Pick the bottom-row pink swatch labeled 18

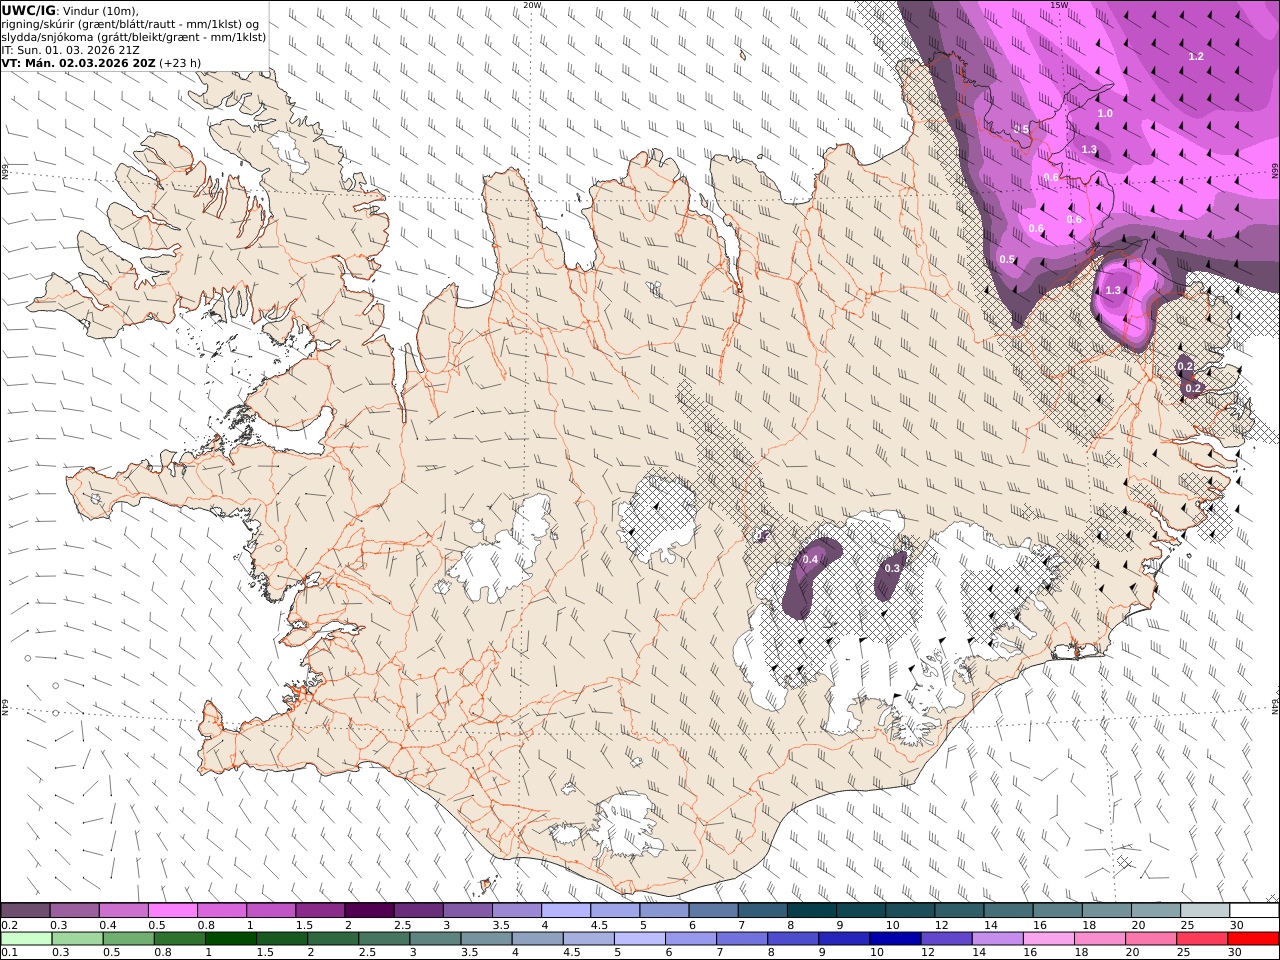[x=1099, y=939]
